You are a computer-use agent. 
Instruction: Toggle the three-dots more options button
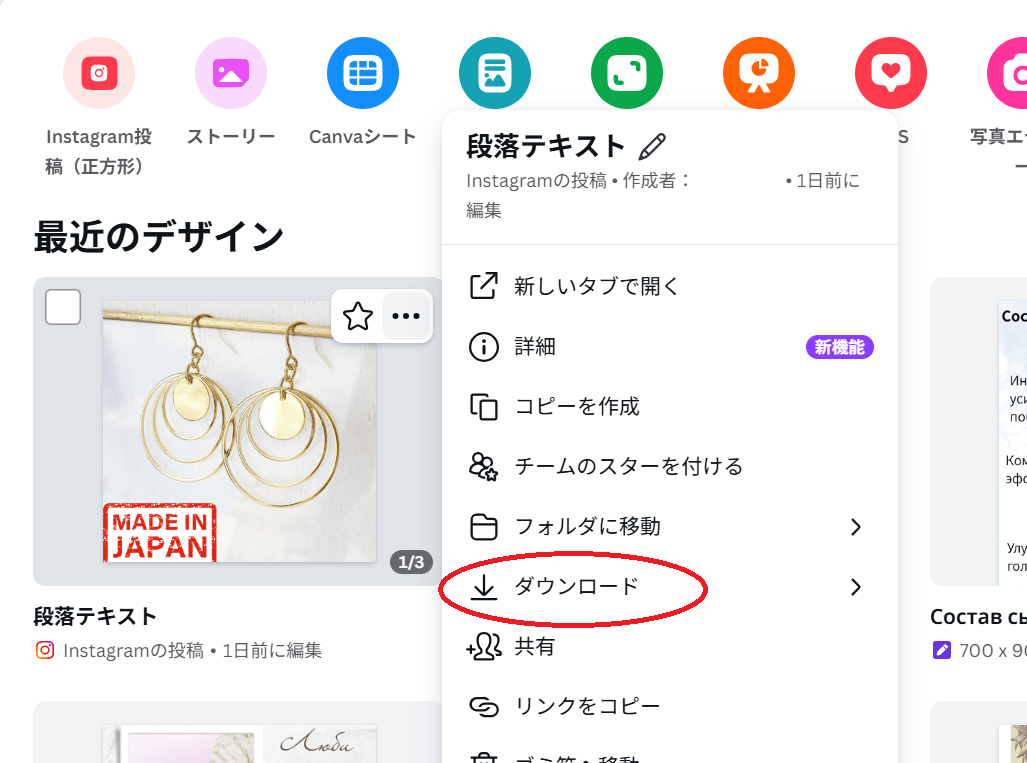tap(406, 317)
